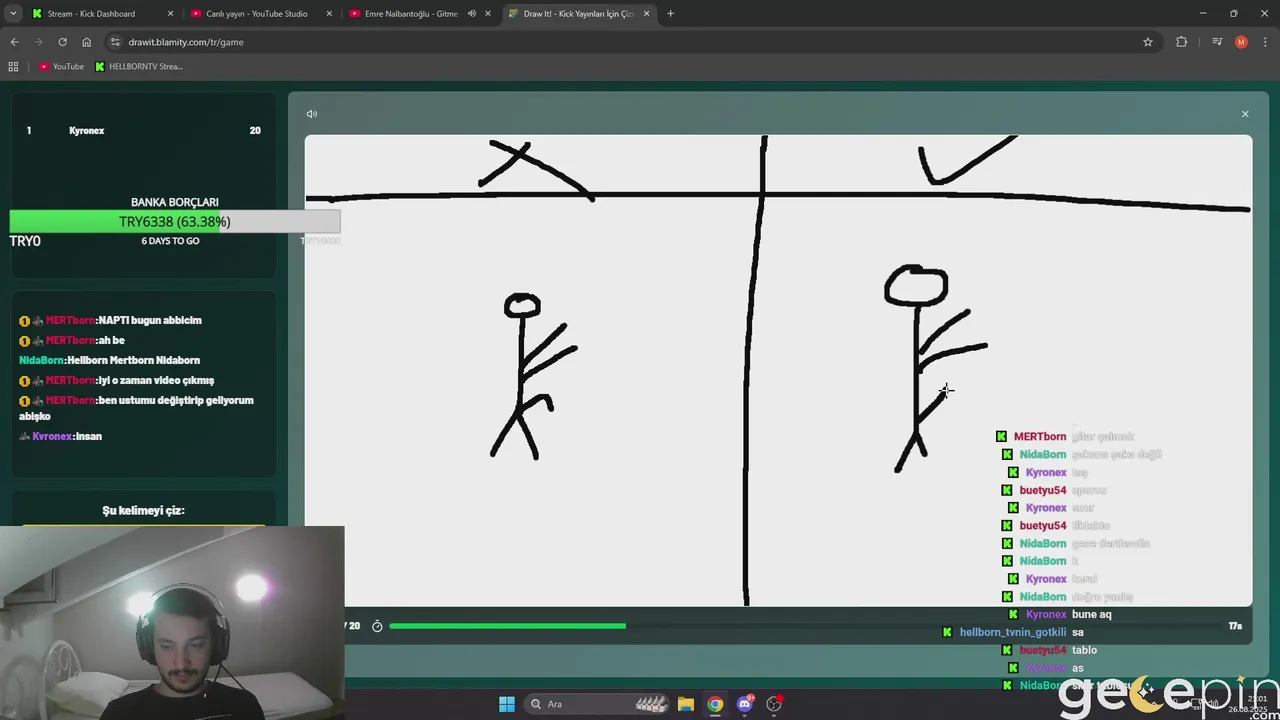Mute audio on the Emre Nalbantoğlu tab
Viewport: 1280px width, 720px height.
(471, 14)
